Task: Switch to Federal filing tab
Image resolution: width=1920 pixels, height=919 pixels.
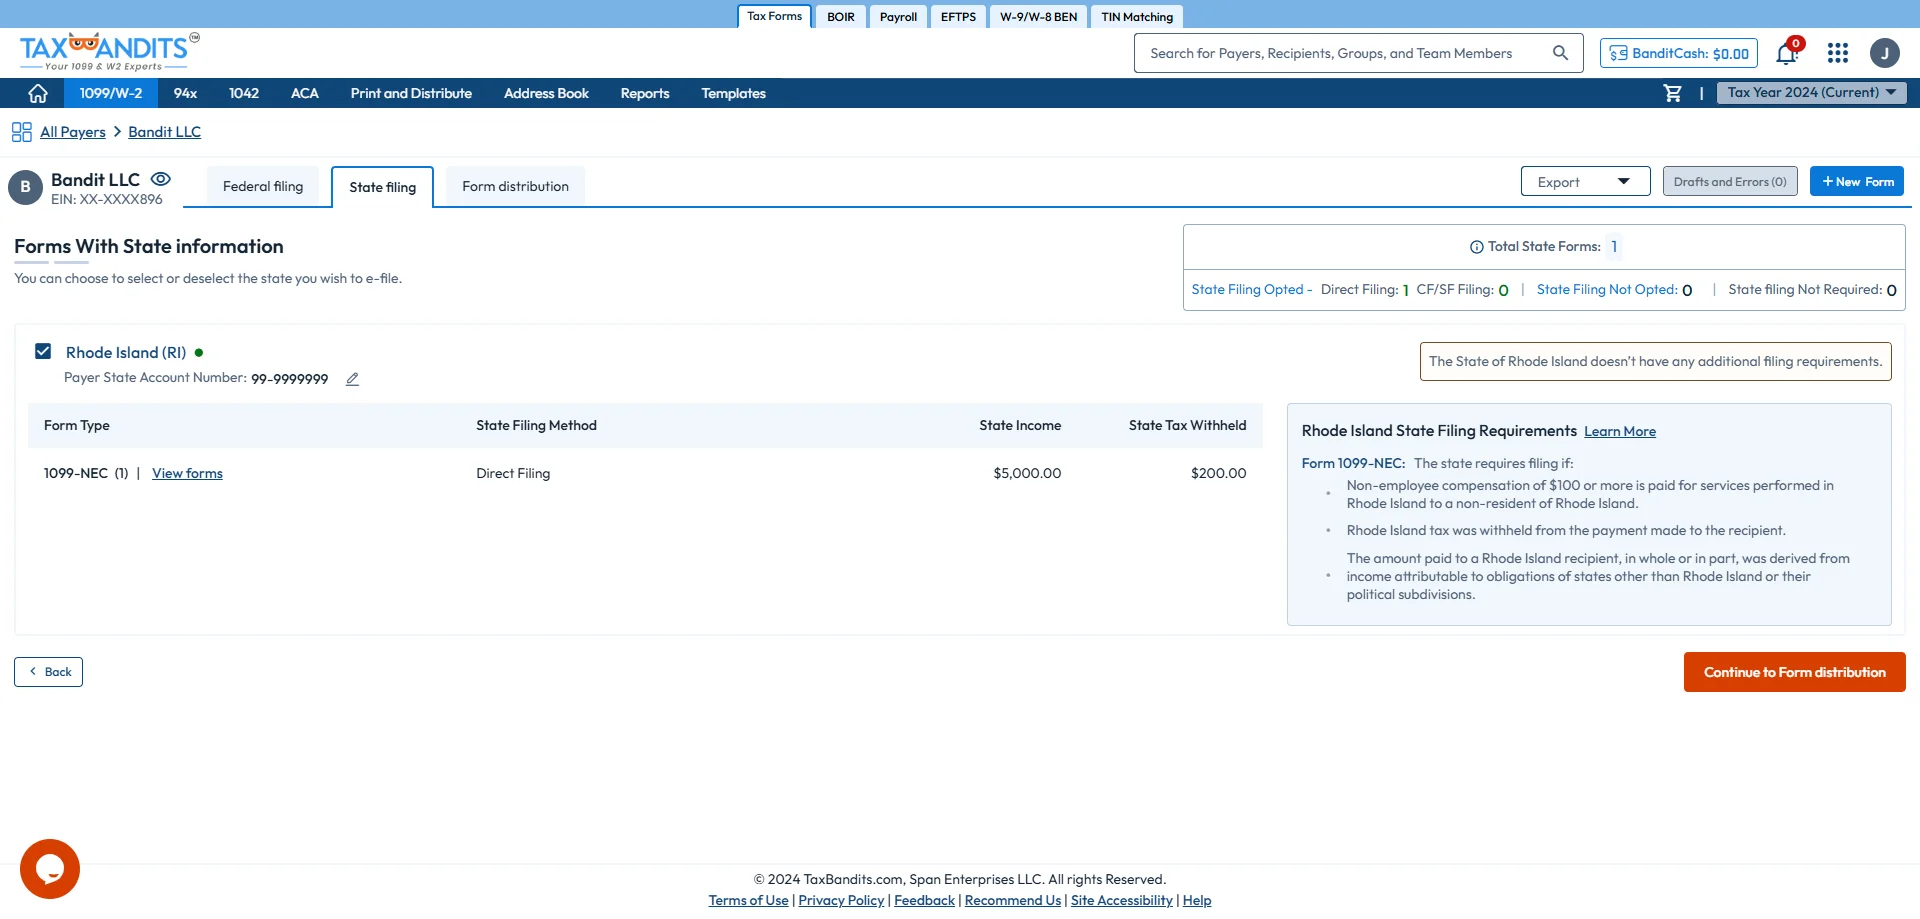Action: click(x=263, y=186)
